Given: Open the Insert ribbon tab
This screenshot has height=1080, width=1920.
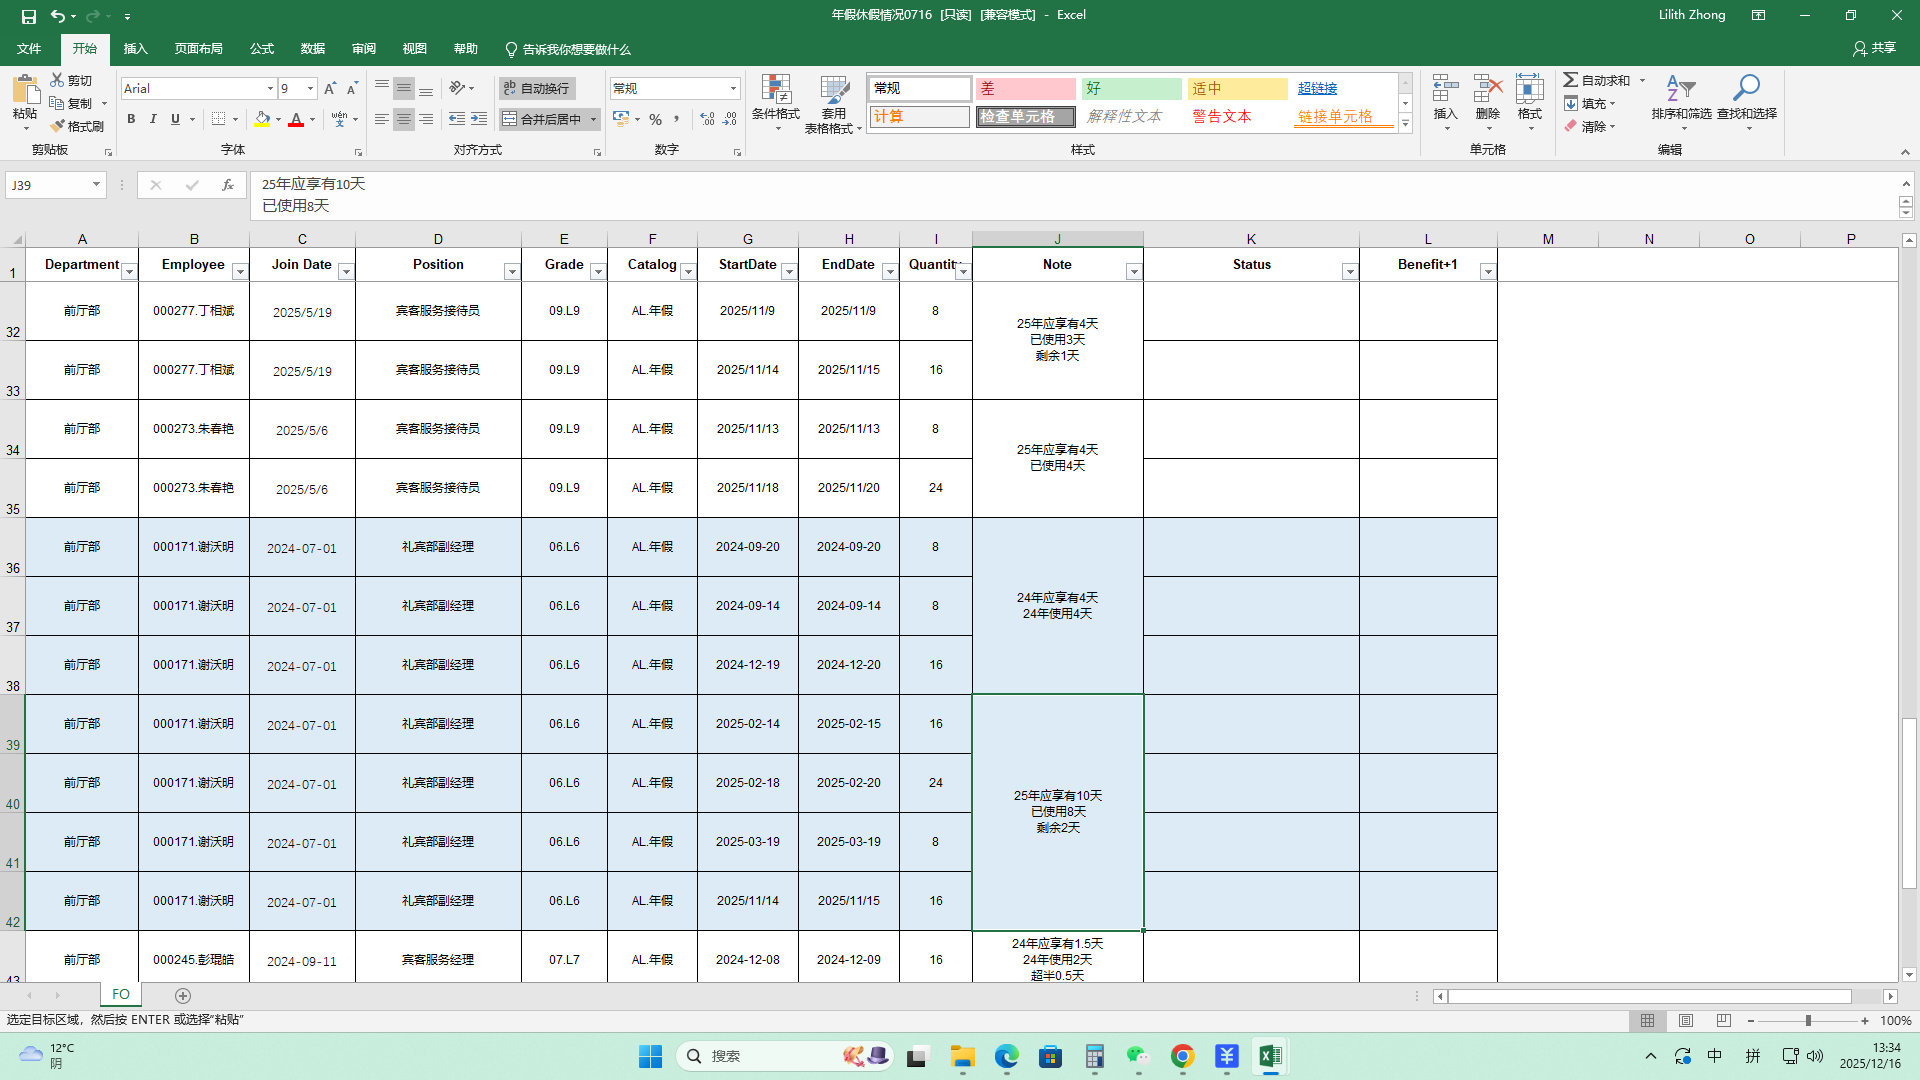Looking at the screenshot, I should tap(135, 49).
